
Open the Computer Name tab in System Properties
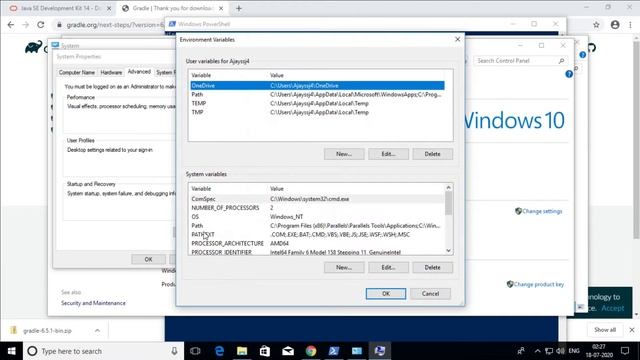point(77,72)
